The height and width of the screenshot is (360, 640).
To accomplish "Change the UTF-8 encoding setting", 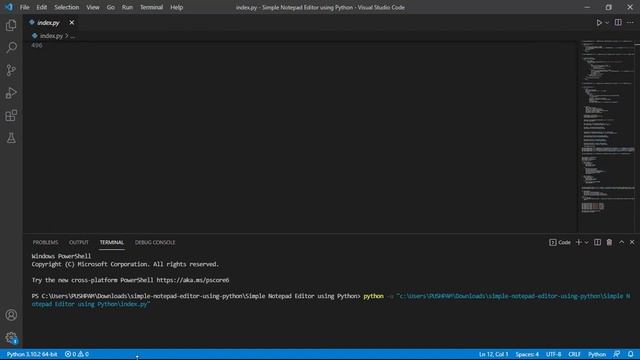I will 553,354.
